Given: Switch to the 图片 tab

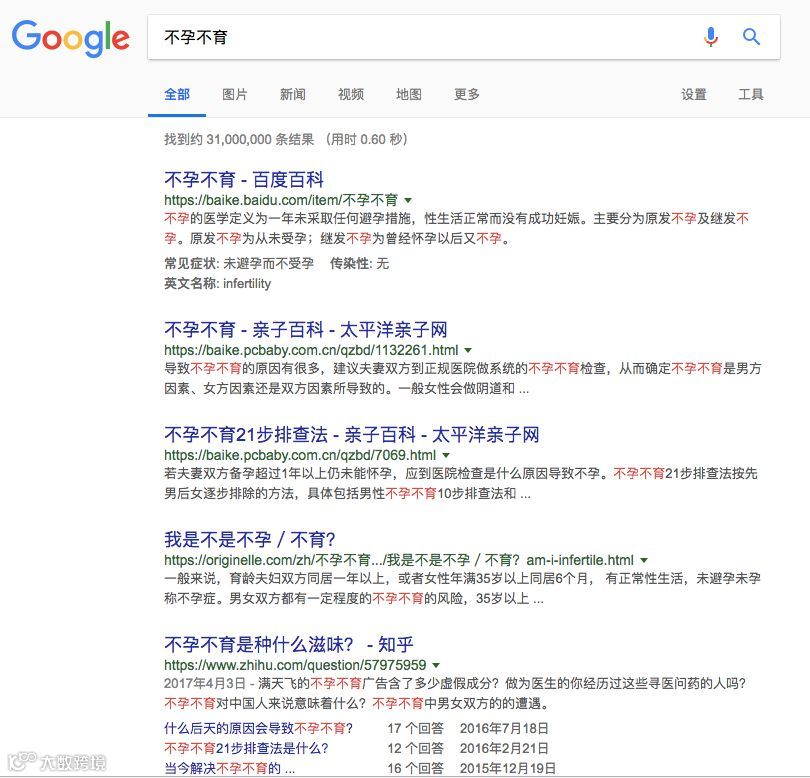Looking at the screenshot, I should pyautogui.click(x=235, y=95).
